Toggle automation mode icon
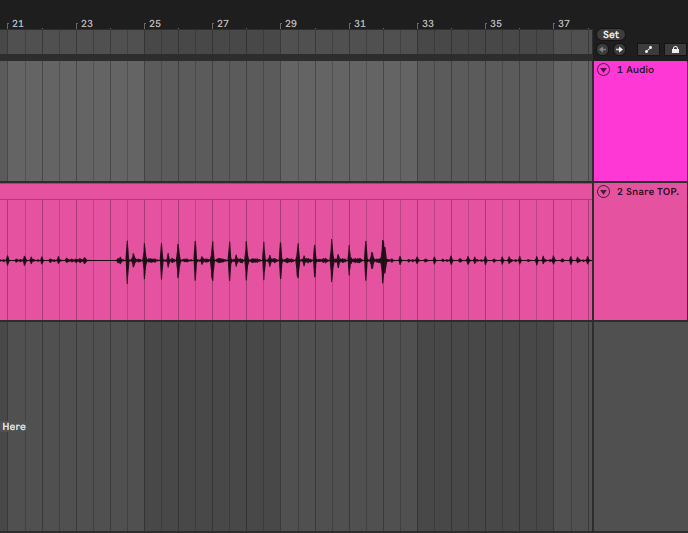This screenshot has width=688, height=533. [x=648, y=50]
